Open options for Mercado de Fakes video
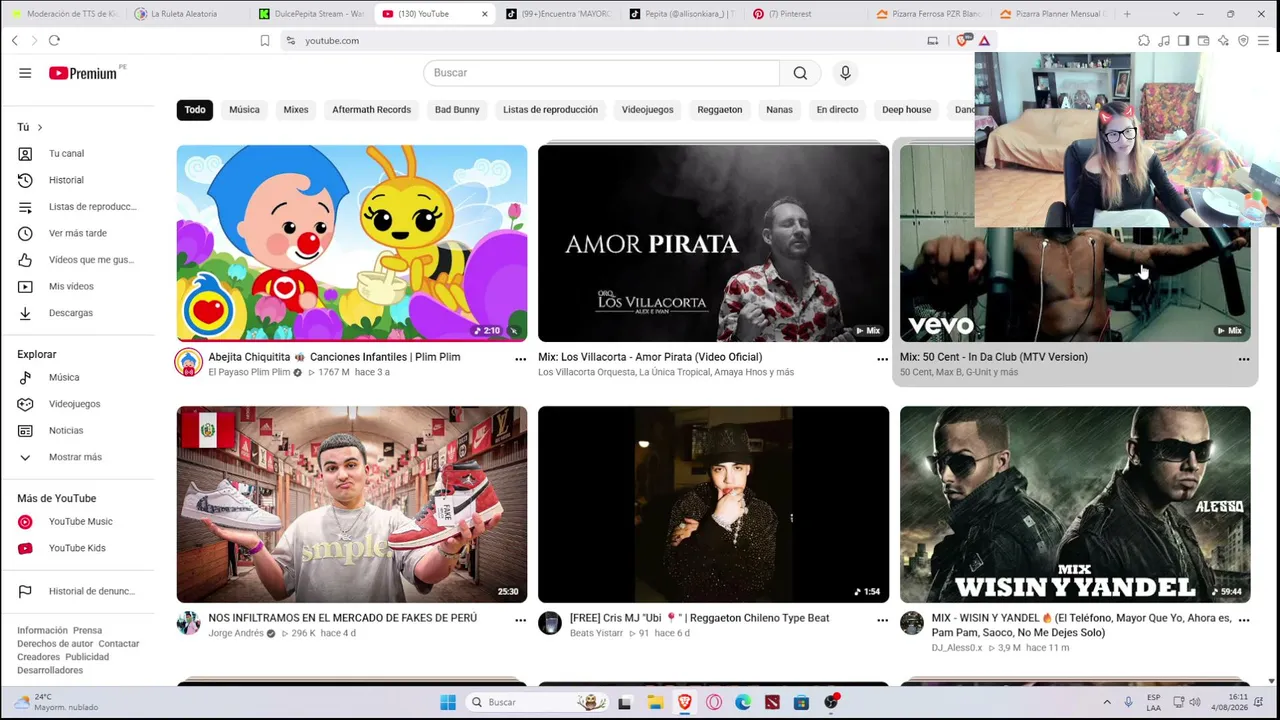This screenshot has height=720, width=1280. click(x=520, y=620)
